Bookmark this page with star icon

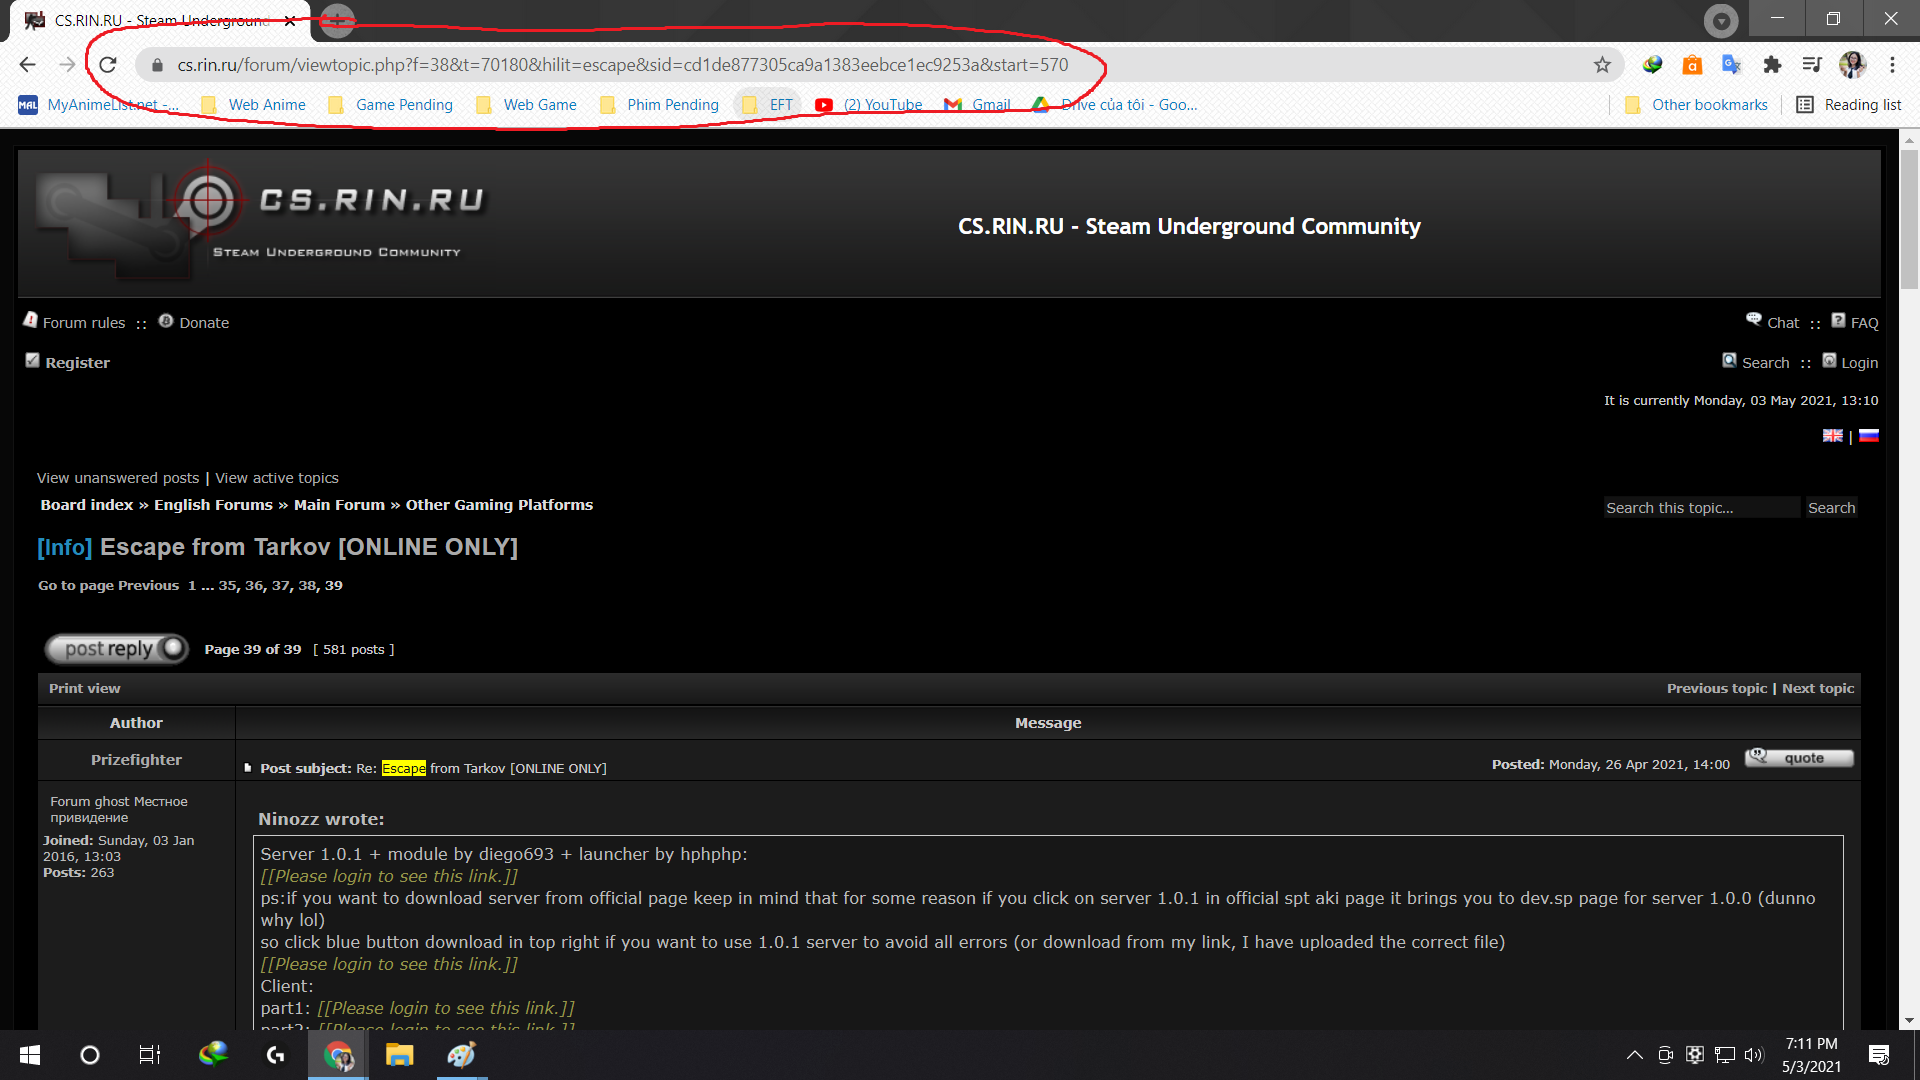1602,65
